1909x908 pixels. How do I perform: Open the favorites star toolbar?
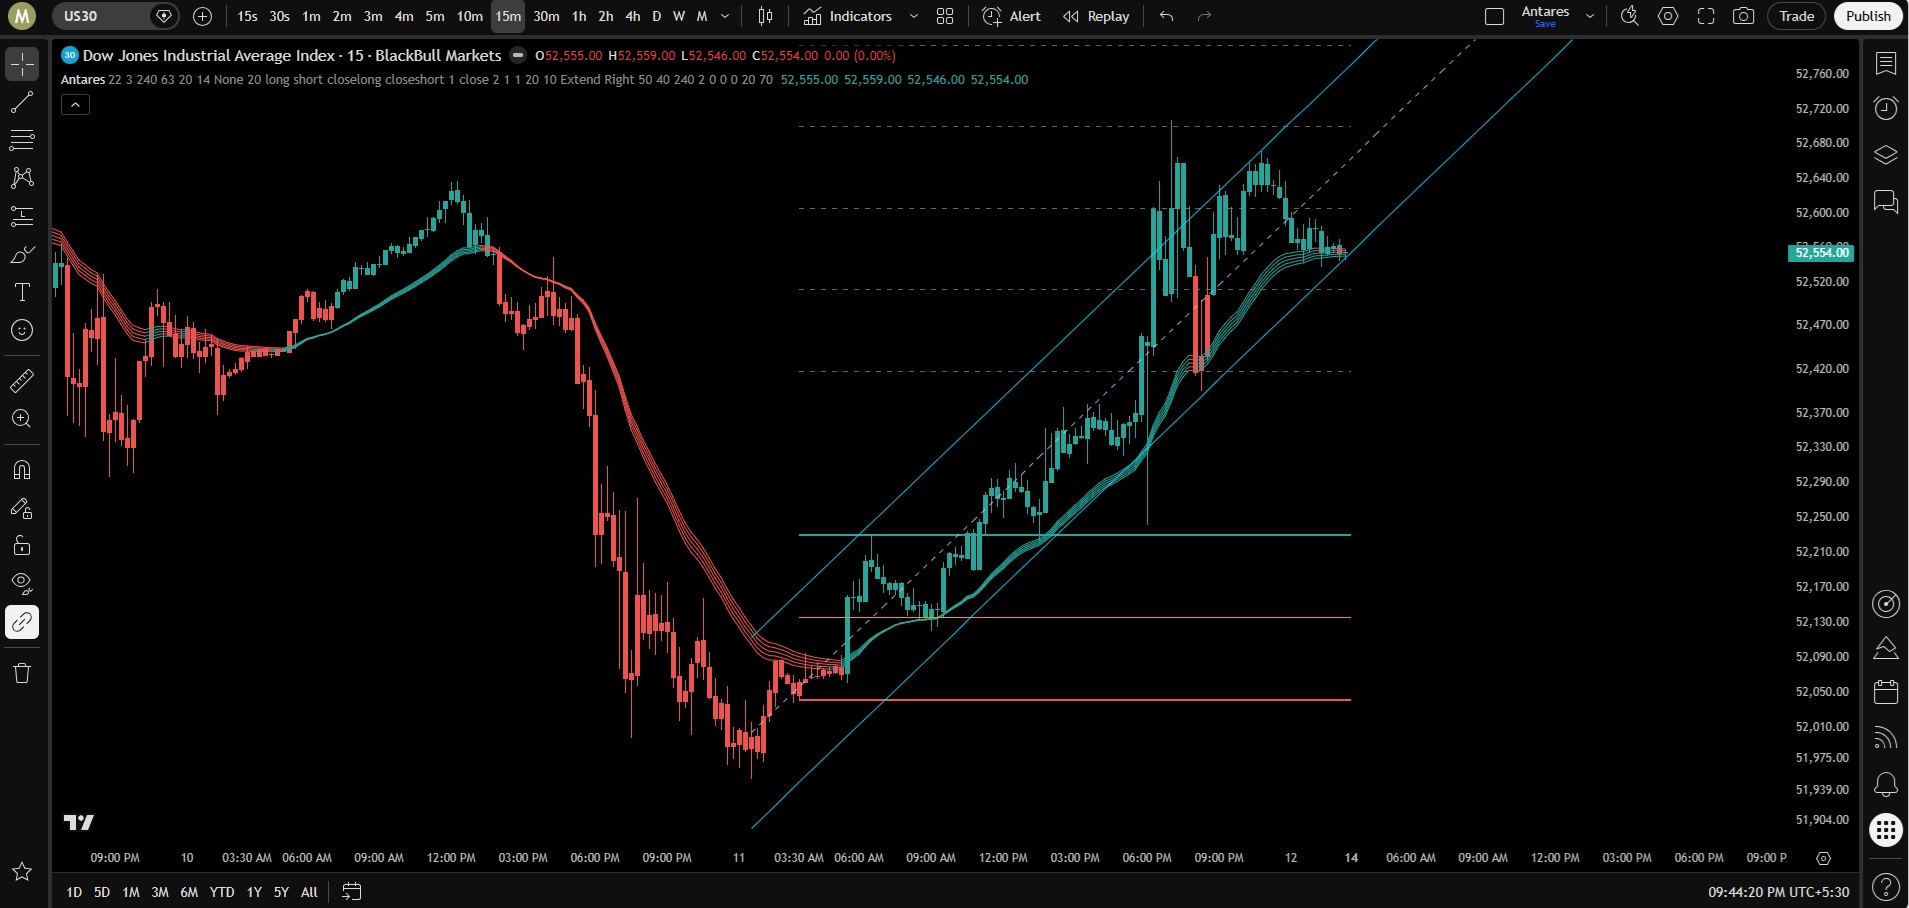pos(22,872)
